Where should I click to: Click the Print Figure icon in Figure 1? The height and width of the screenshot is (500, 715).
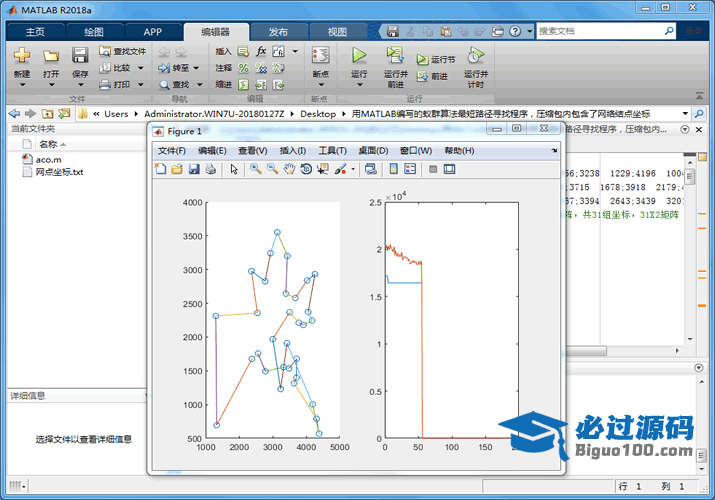[211, 169]
